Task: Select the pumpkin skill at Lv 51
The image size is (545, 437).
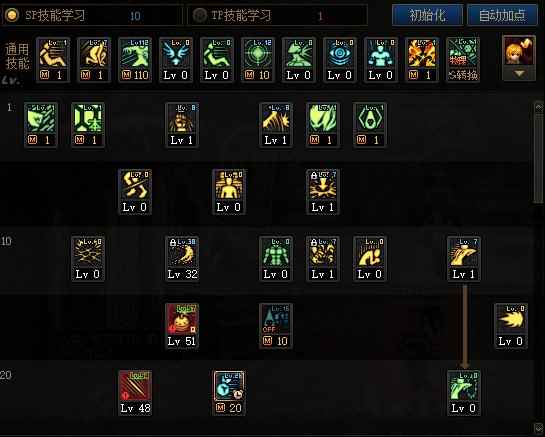Action: point(182,325)
